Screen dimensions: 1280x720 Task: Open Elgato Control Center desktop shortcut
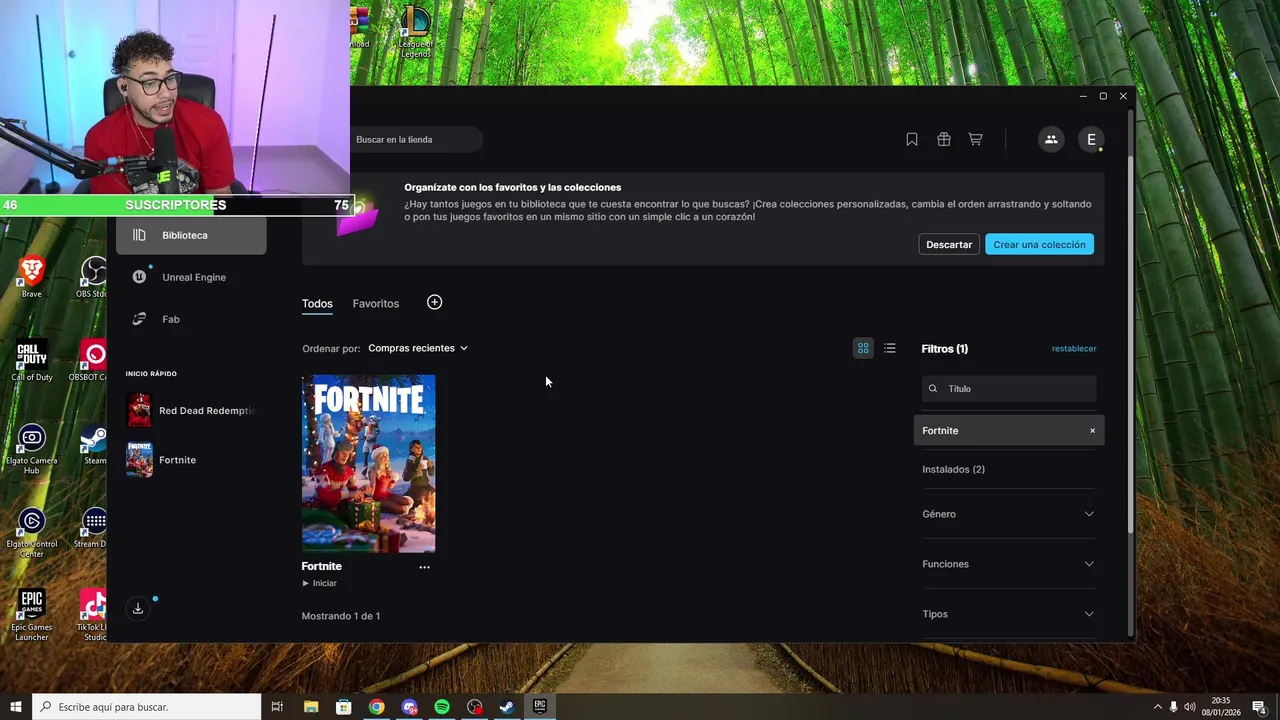(32, 533)
